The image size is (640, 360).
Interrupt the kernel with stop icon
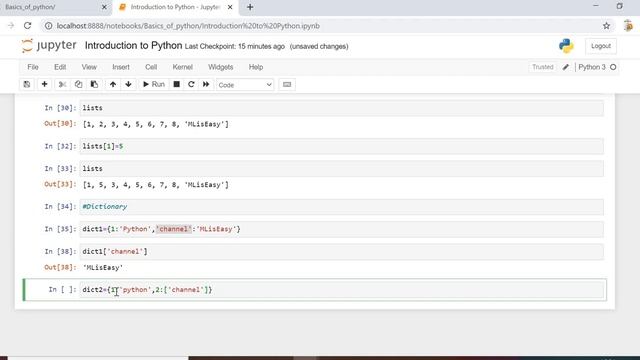point(176,84)
